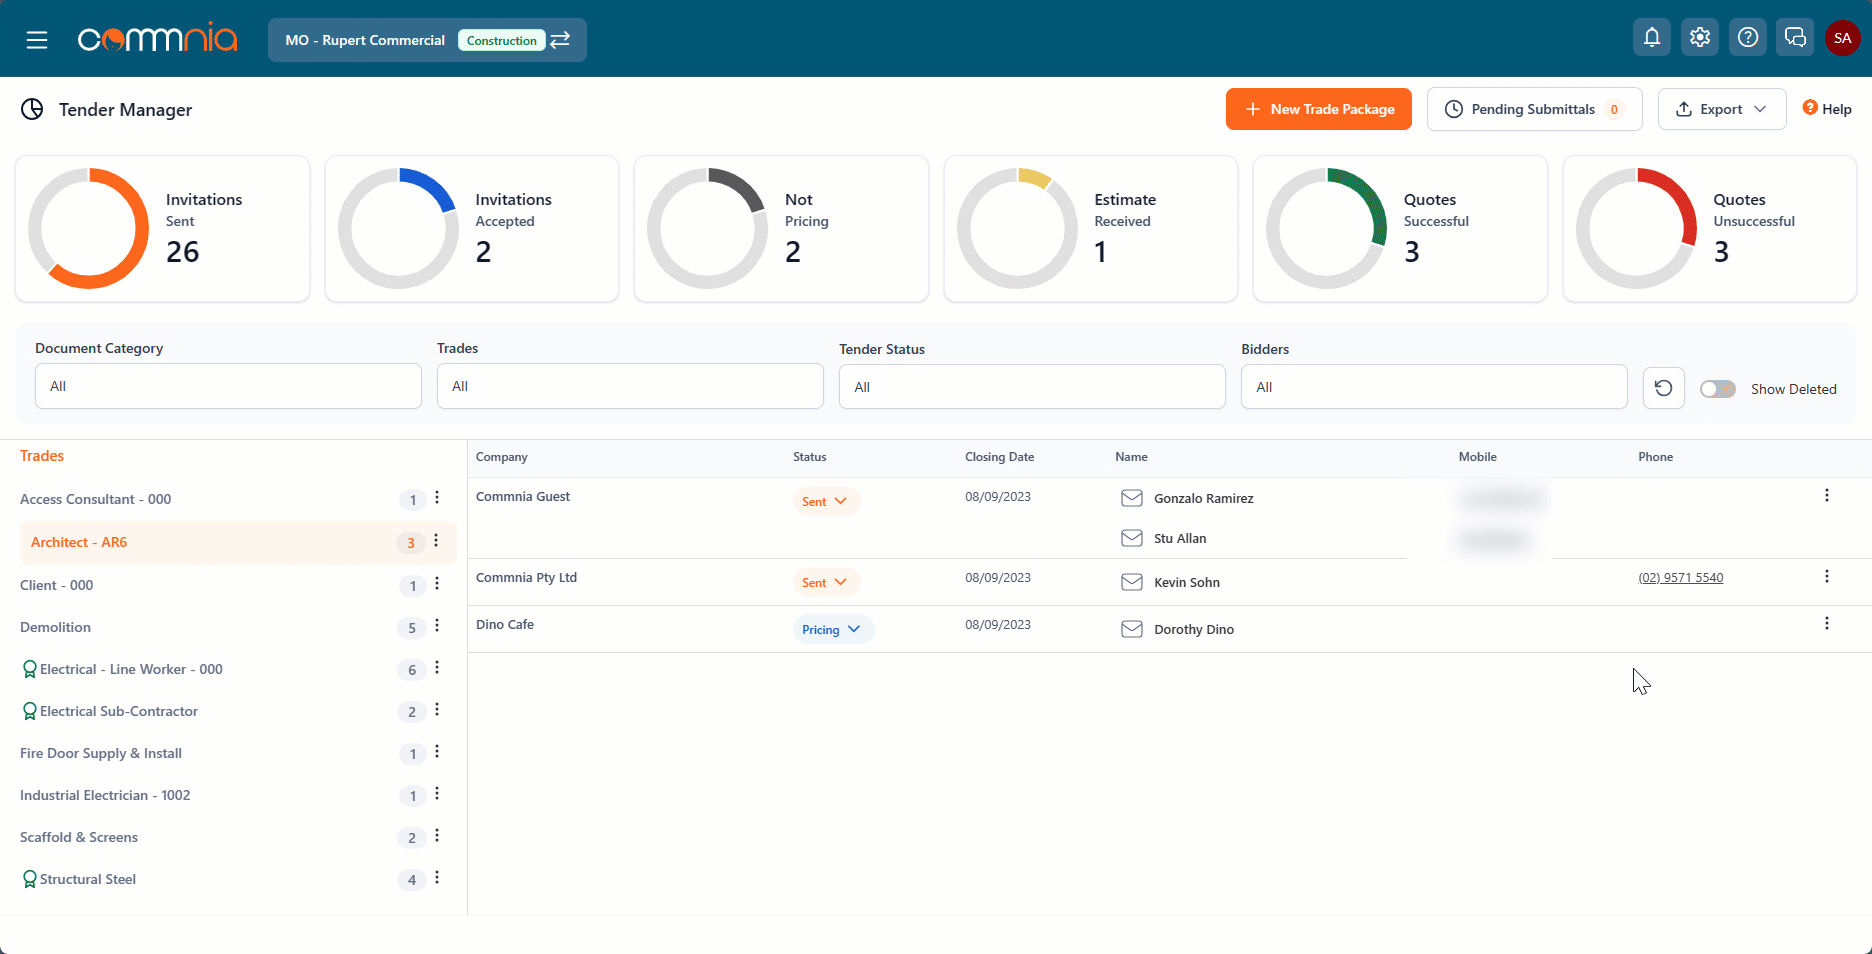
Task: Open the Bidders filter dropdown
Action: 1434,387
